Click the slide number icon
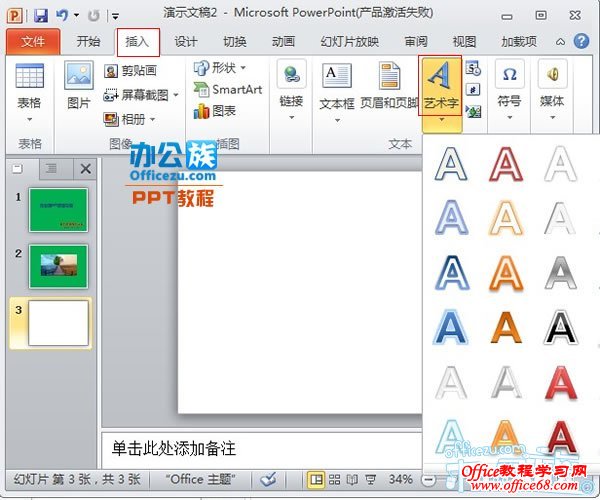This screenshot has height=500, width=600. coord(473,90)
